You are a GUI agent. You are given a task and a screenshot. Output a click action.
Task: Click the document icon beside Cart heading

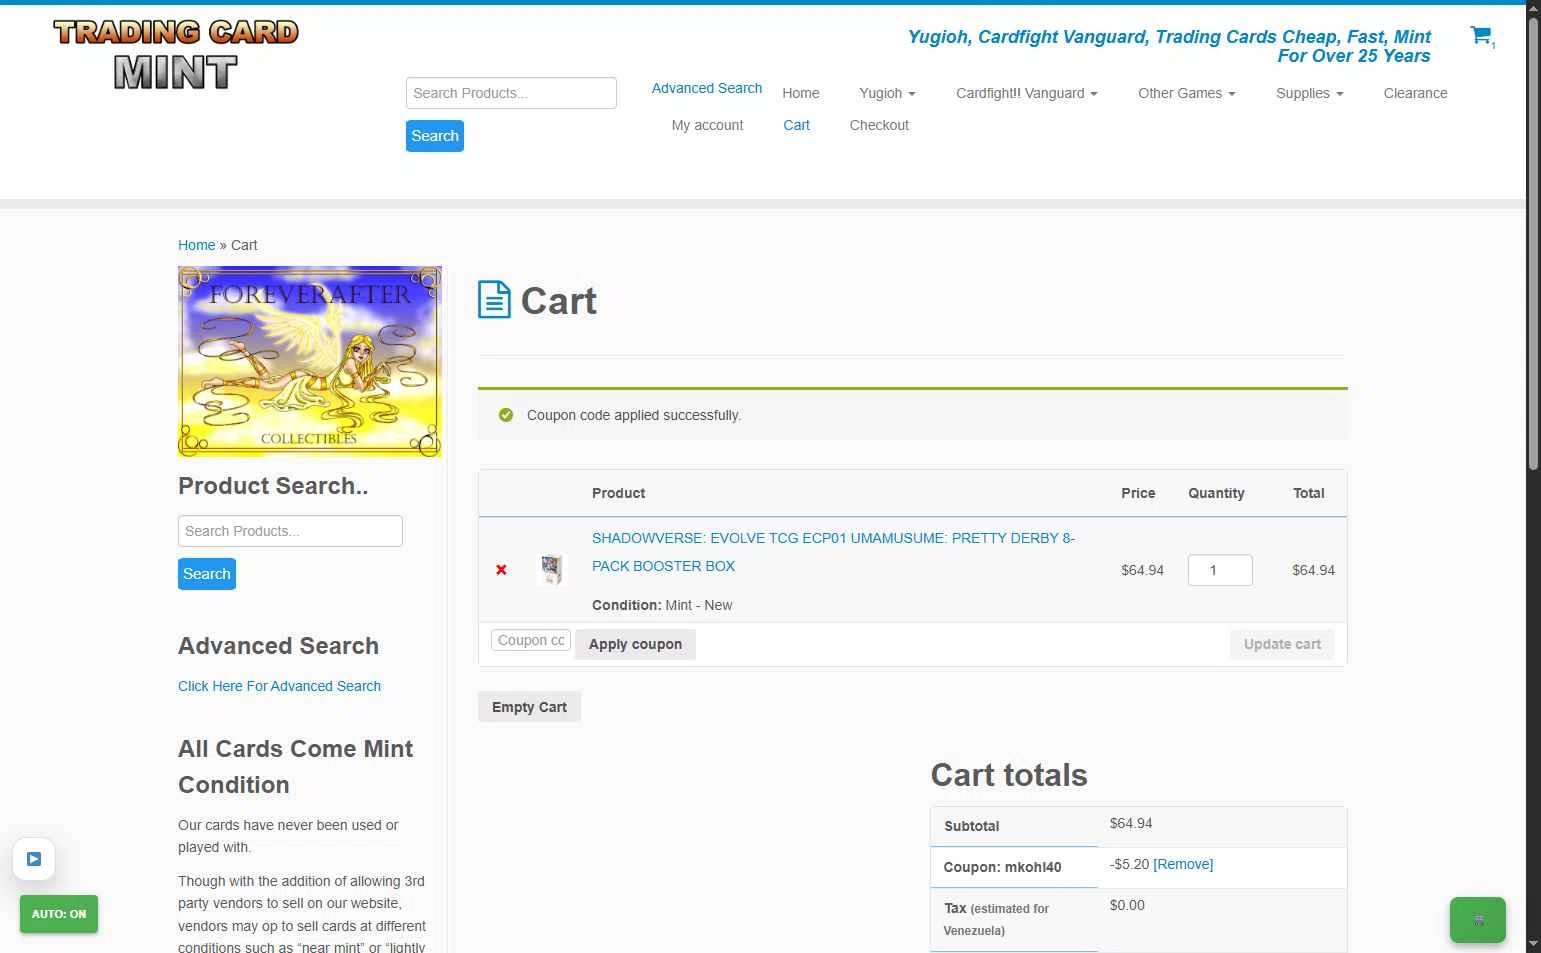494,300
